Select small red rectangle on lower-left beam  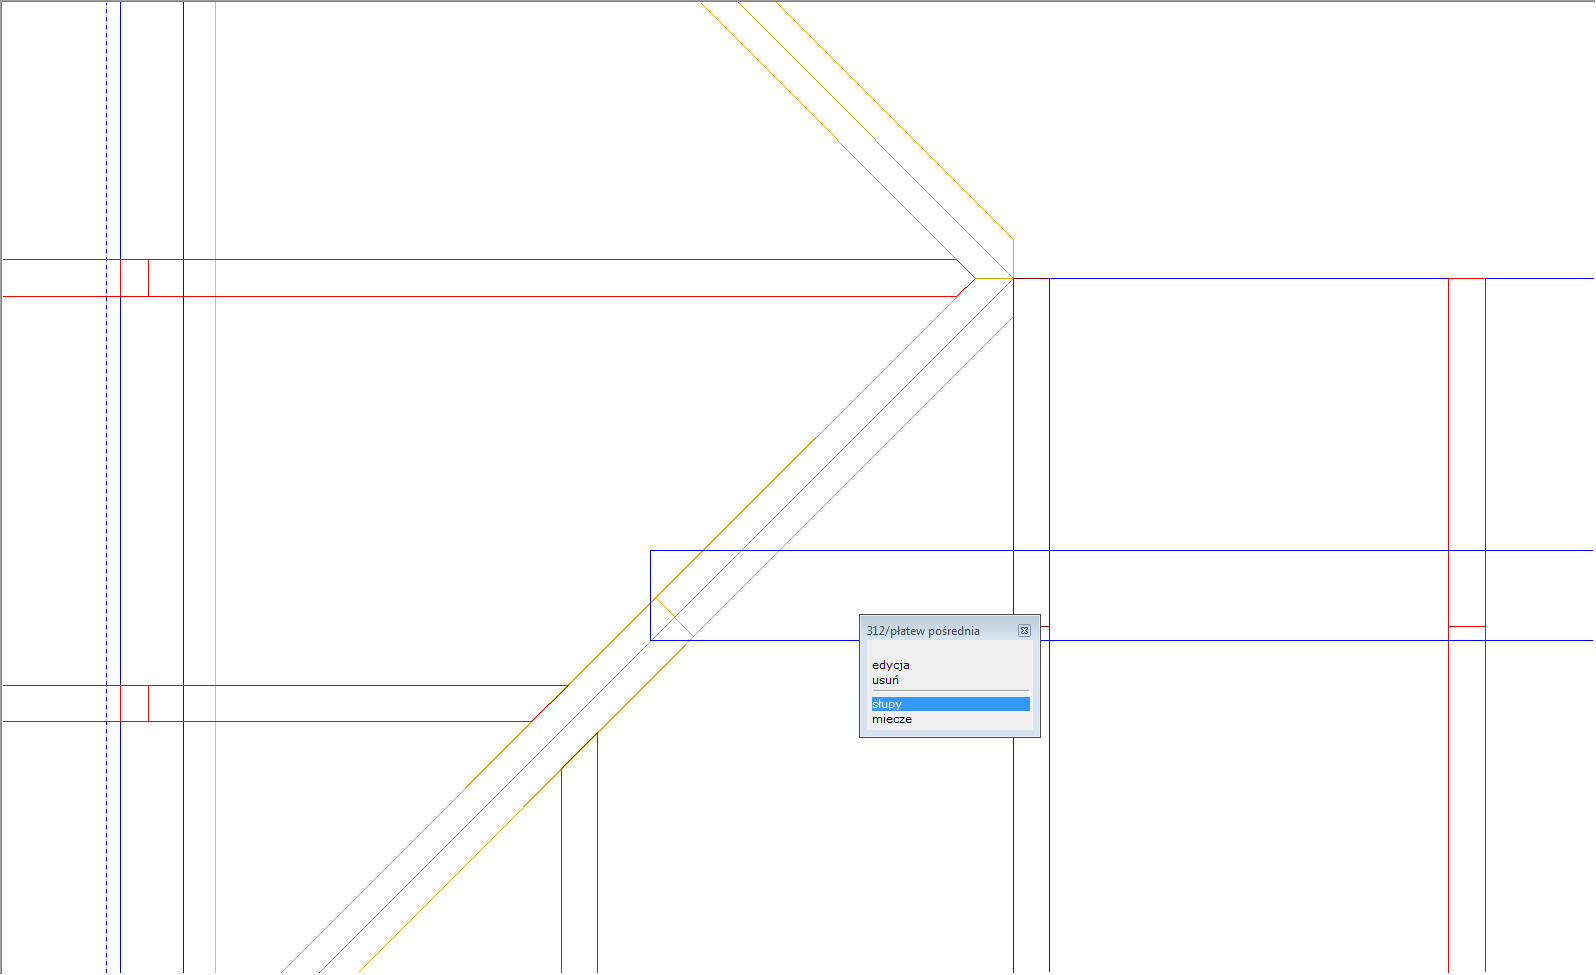(134, 703)
